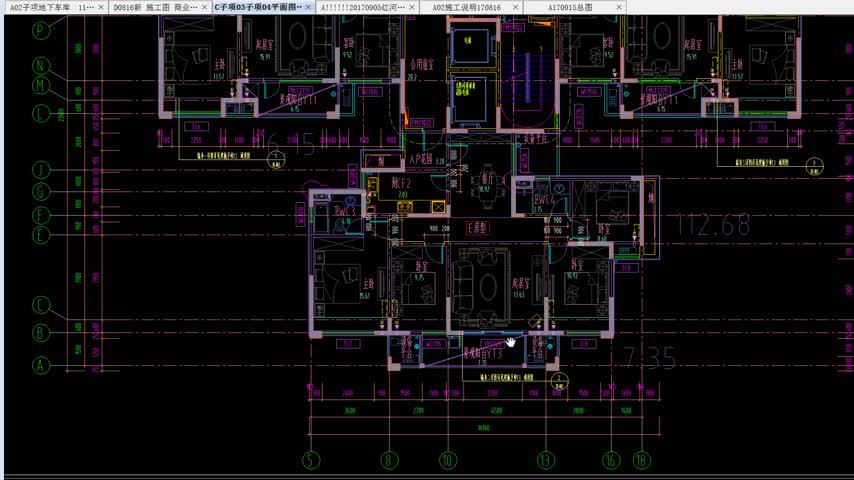The height and width of the screenshot is (480, 854).
Task: Click grid axis bubble A on left
Action: click(x=41, y=366)
